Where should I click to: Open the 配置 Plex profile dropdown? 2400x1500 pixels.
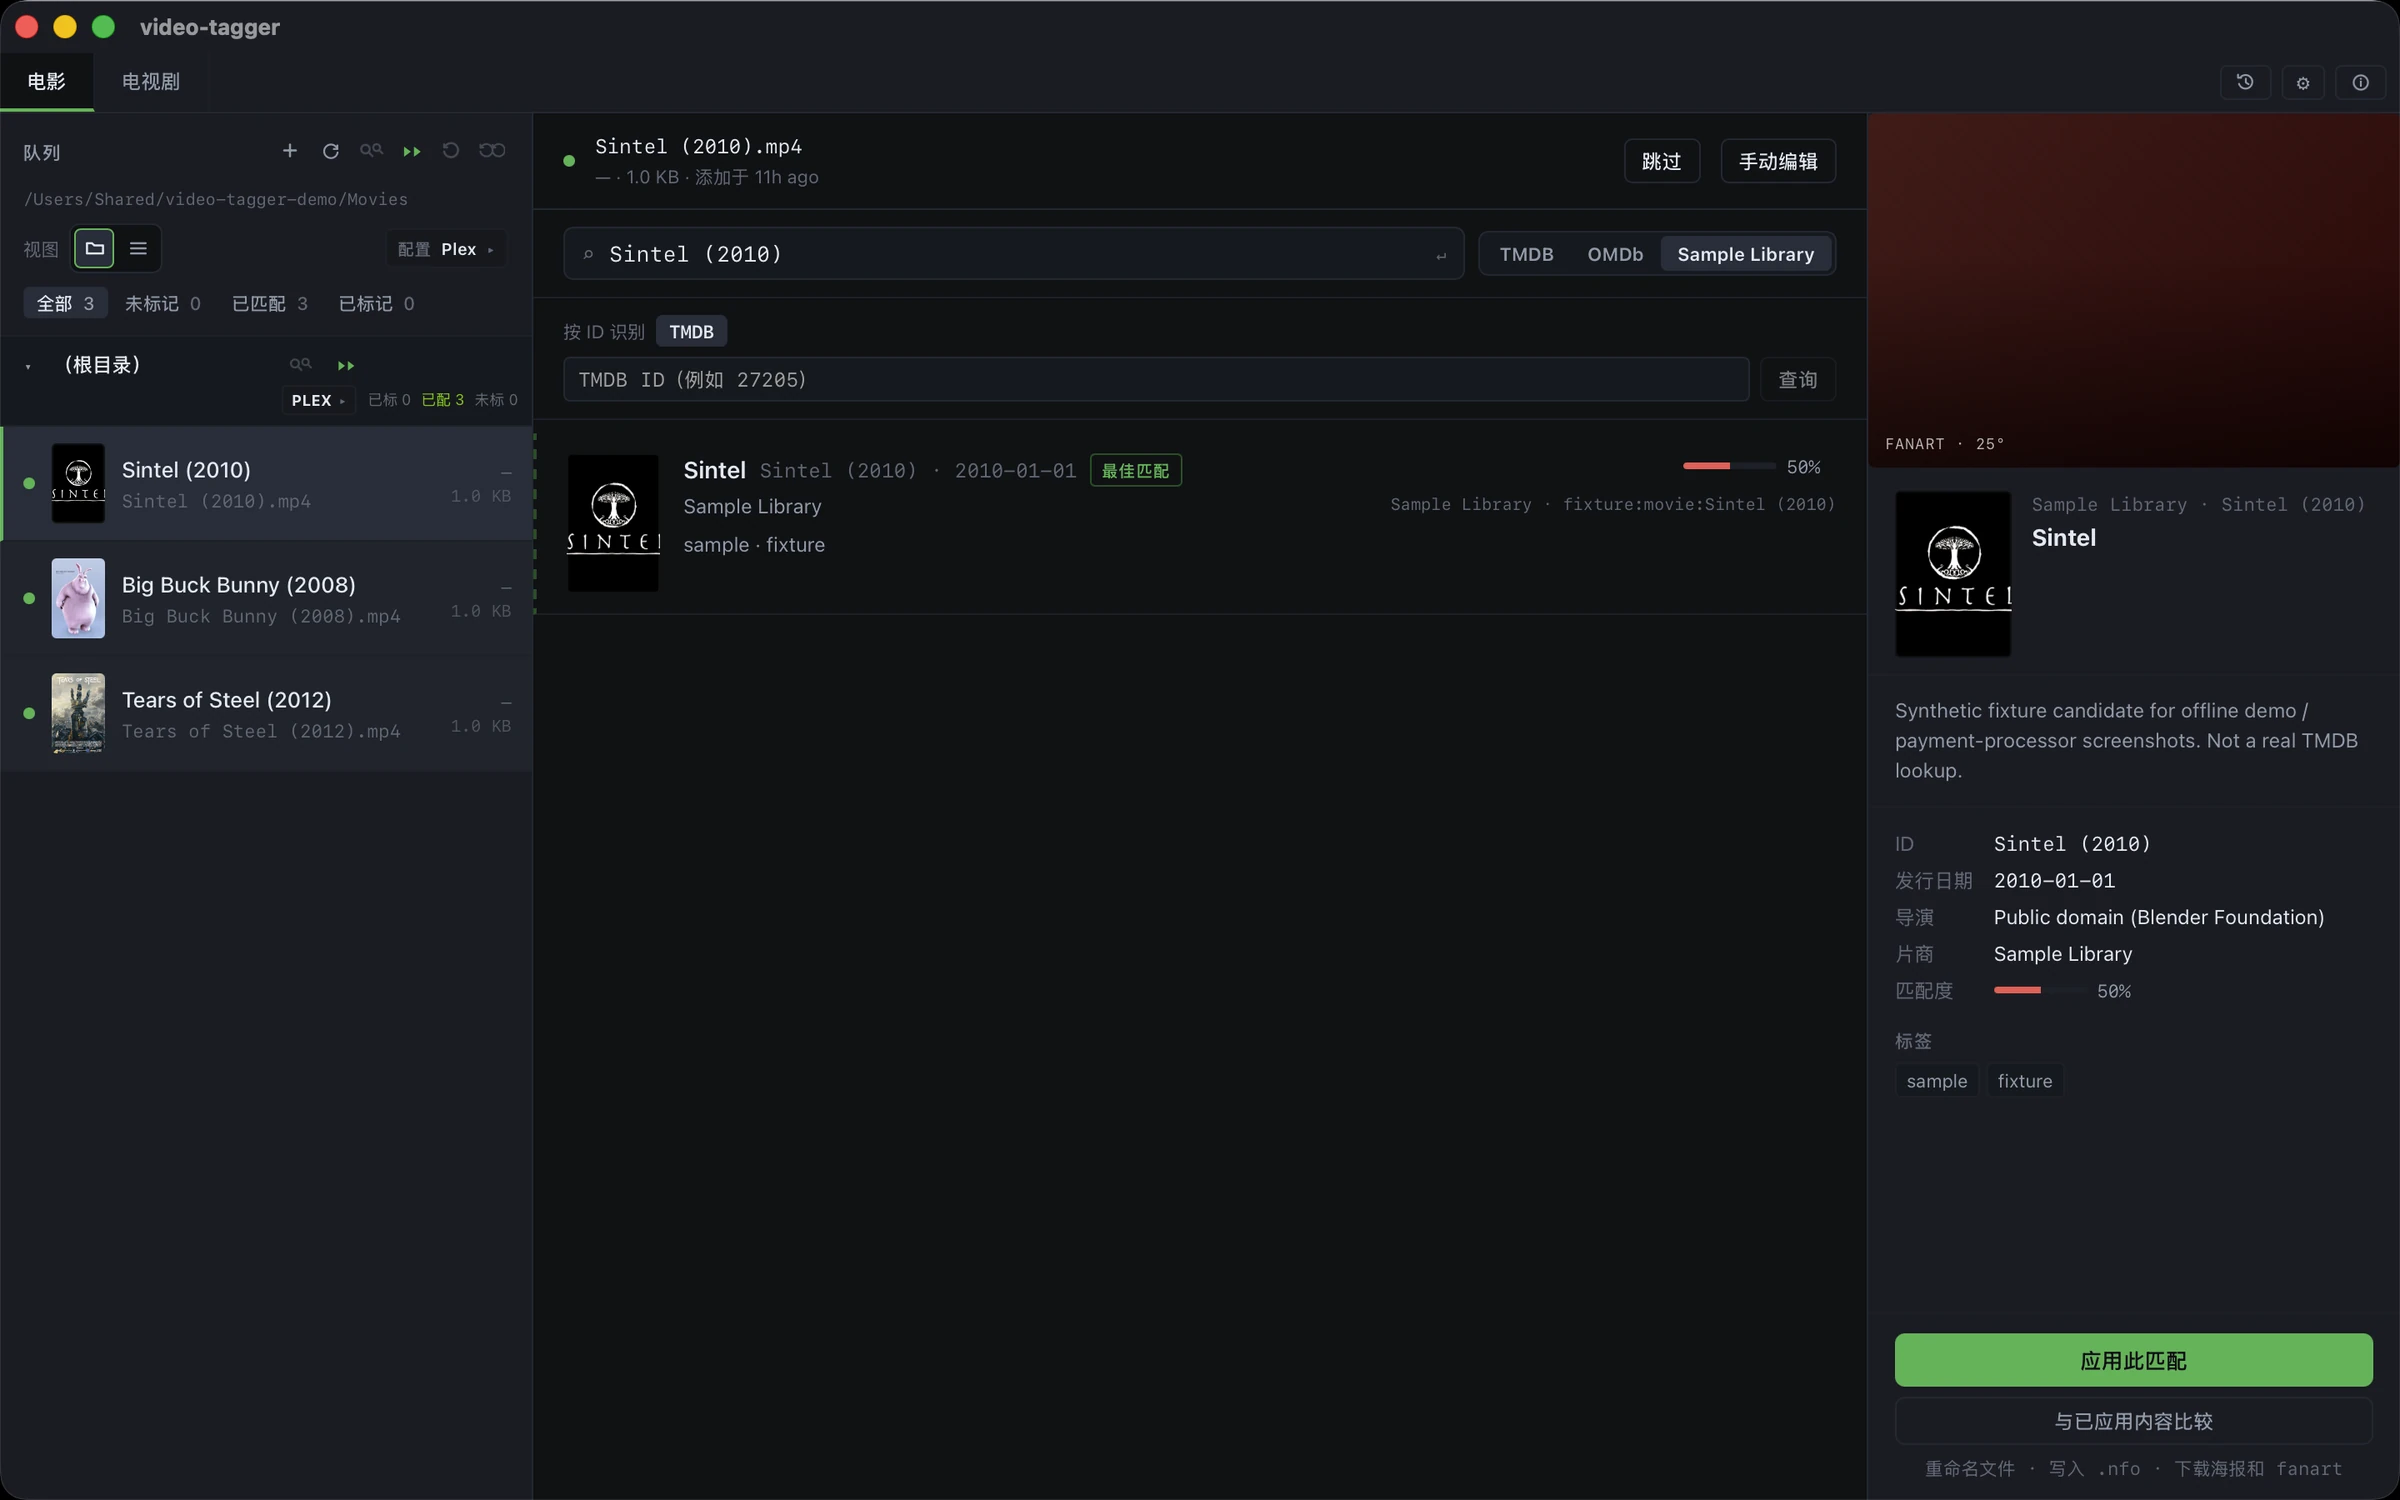446,249
